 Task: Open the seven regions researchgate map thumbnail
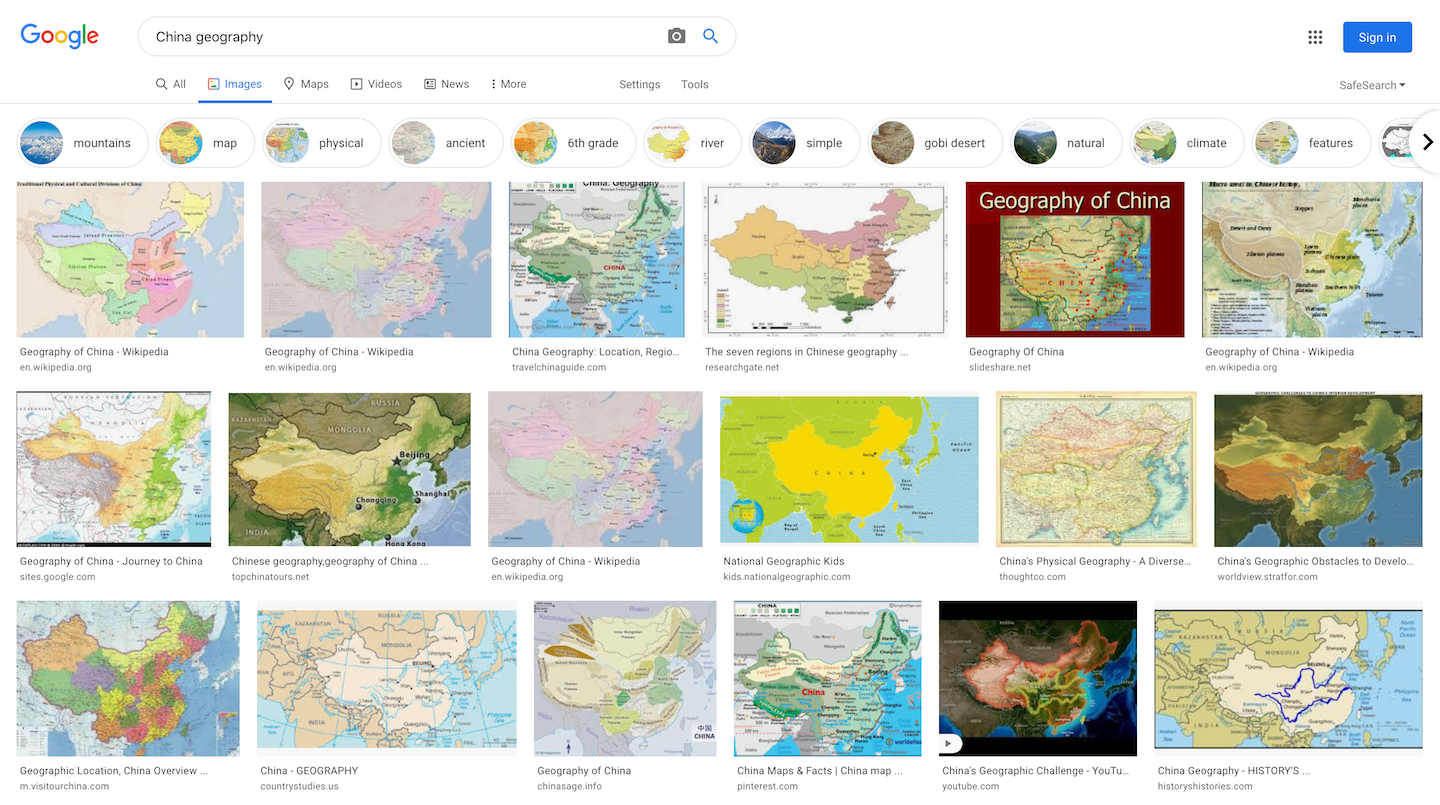pyautogui.click(x=826, y=259)
